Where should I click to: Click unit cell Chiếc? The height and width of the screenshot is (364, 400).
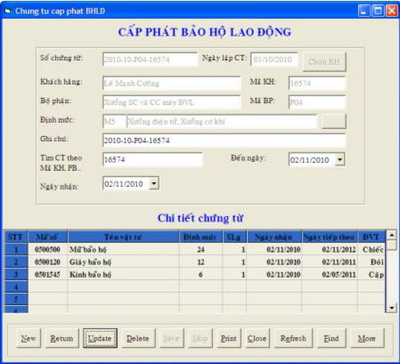point(371,249)
